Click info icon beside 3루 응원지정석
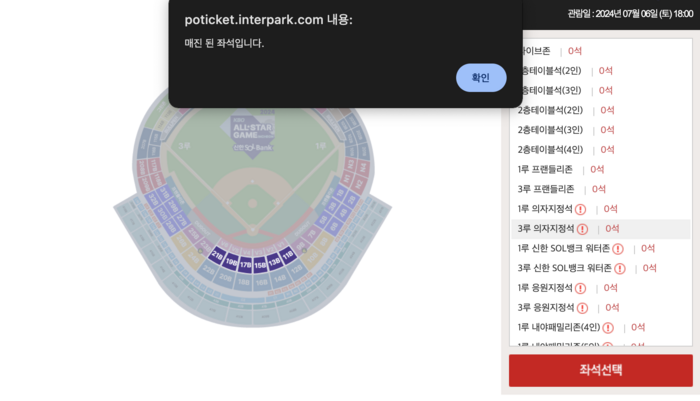Image resolution: width=700 pixels, height=401 pixels. click(x=582, y=308)
